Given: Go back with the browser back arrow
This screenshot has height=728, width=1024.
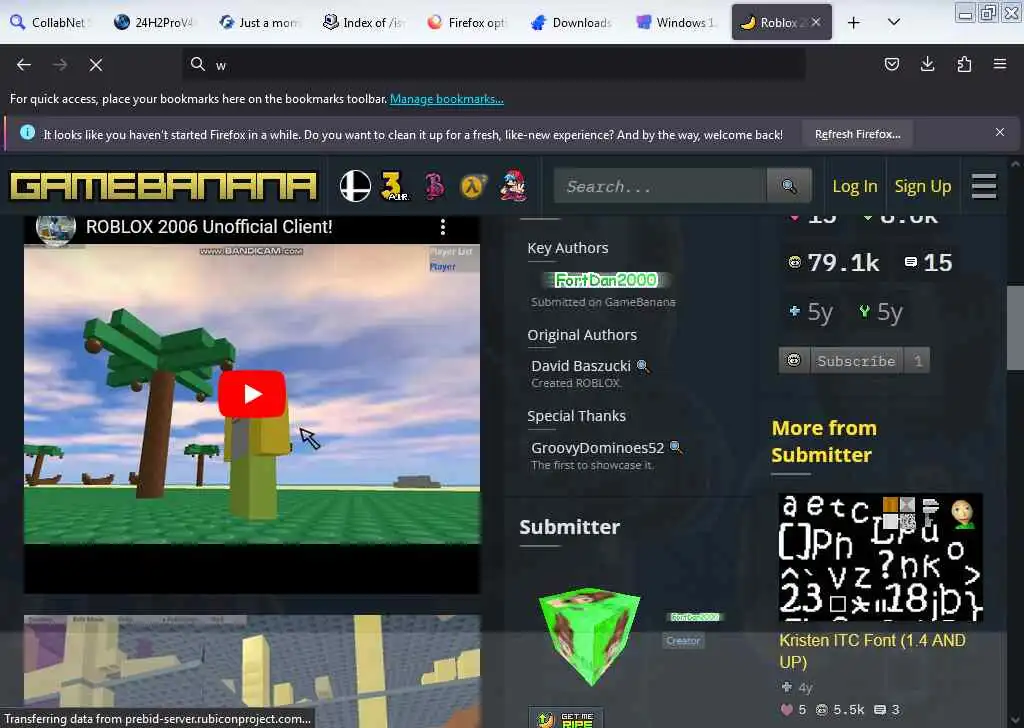Looking at the screenshot, I should [x=24, y=65].
